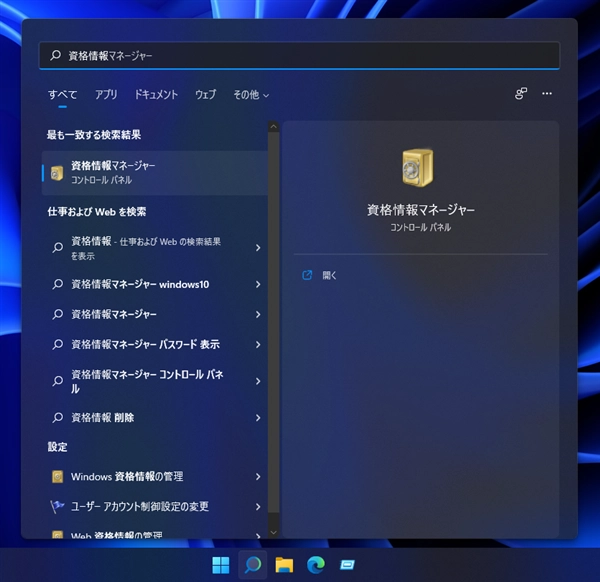The height and width of the screenshot is (582, 600).
Task: Click the safe icon beside Windows 資格情報の管理
Action: coord(57,477)
